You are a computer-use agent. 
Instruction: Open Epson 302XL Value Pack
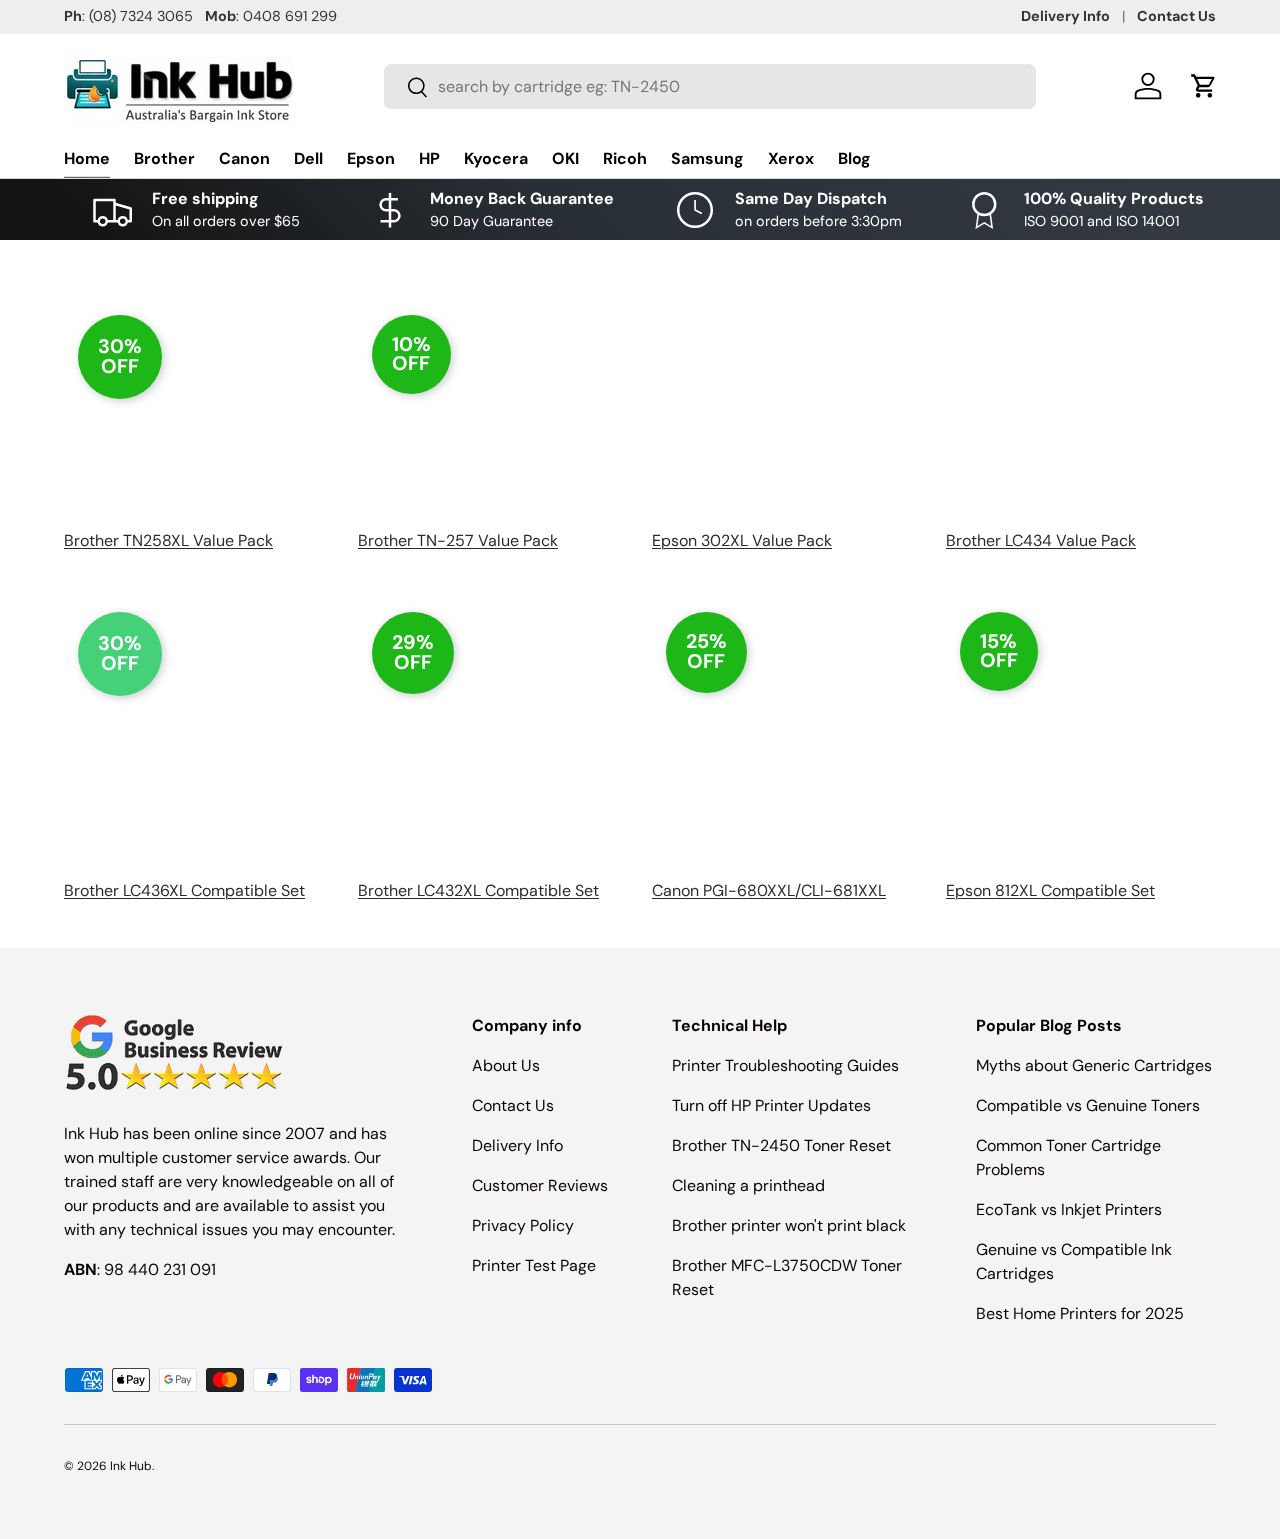click(x=742, y=541)
